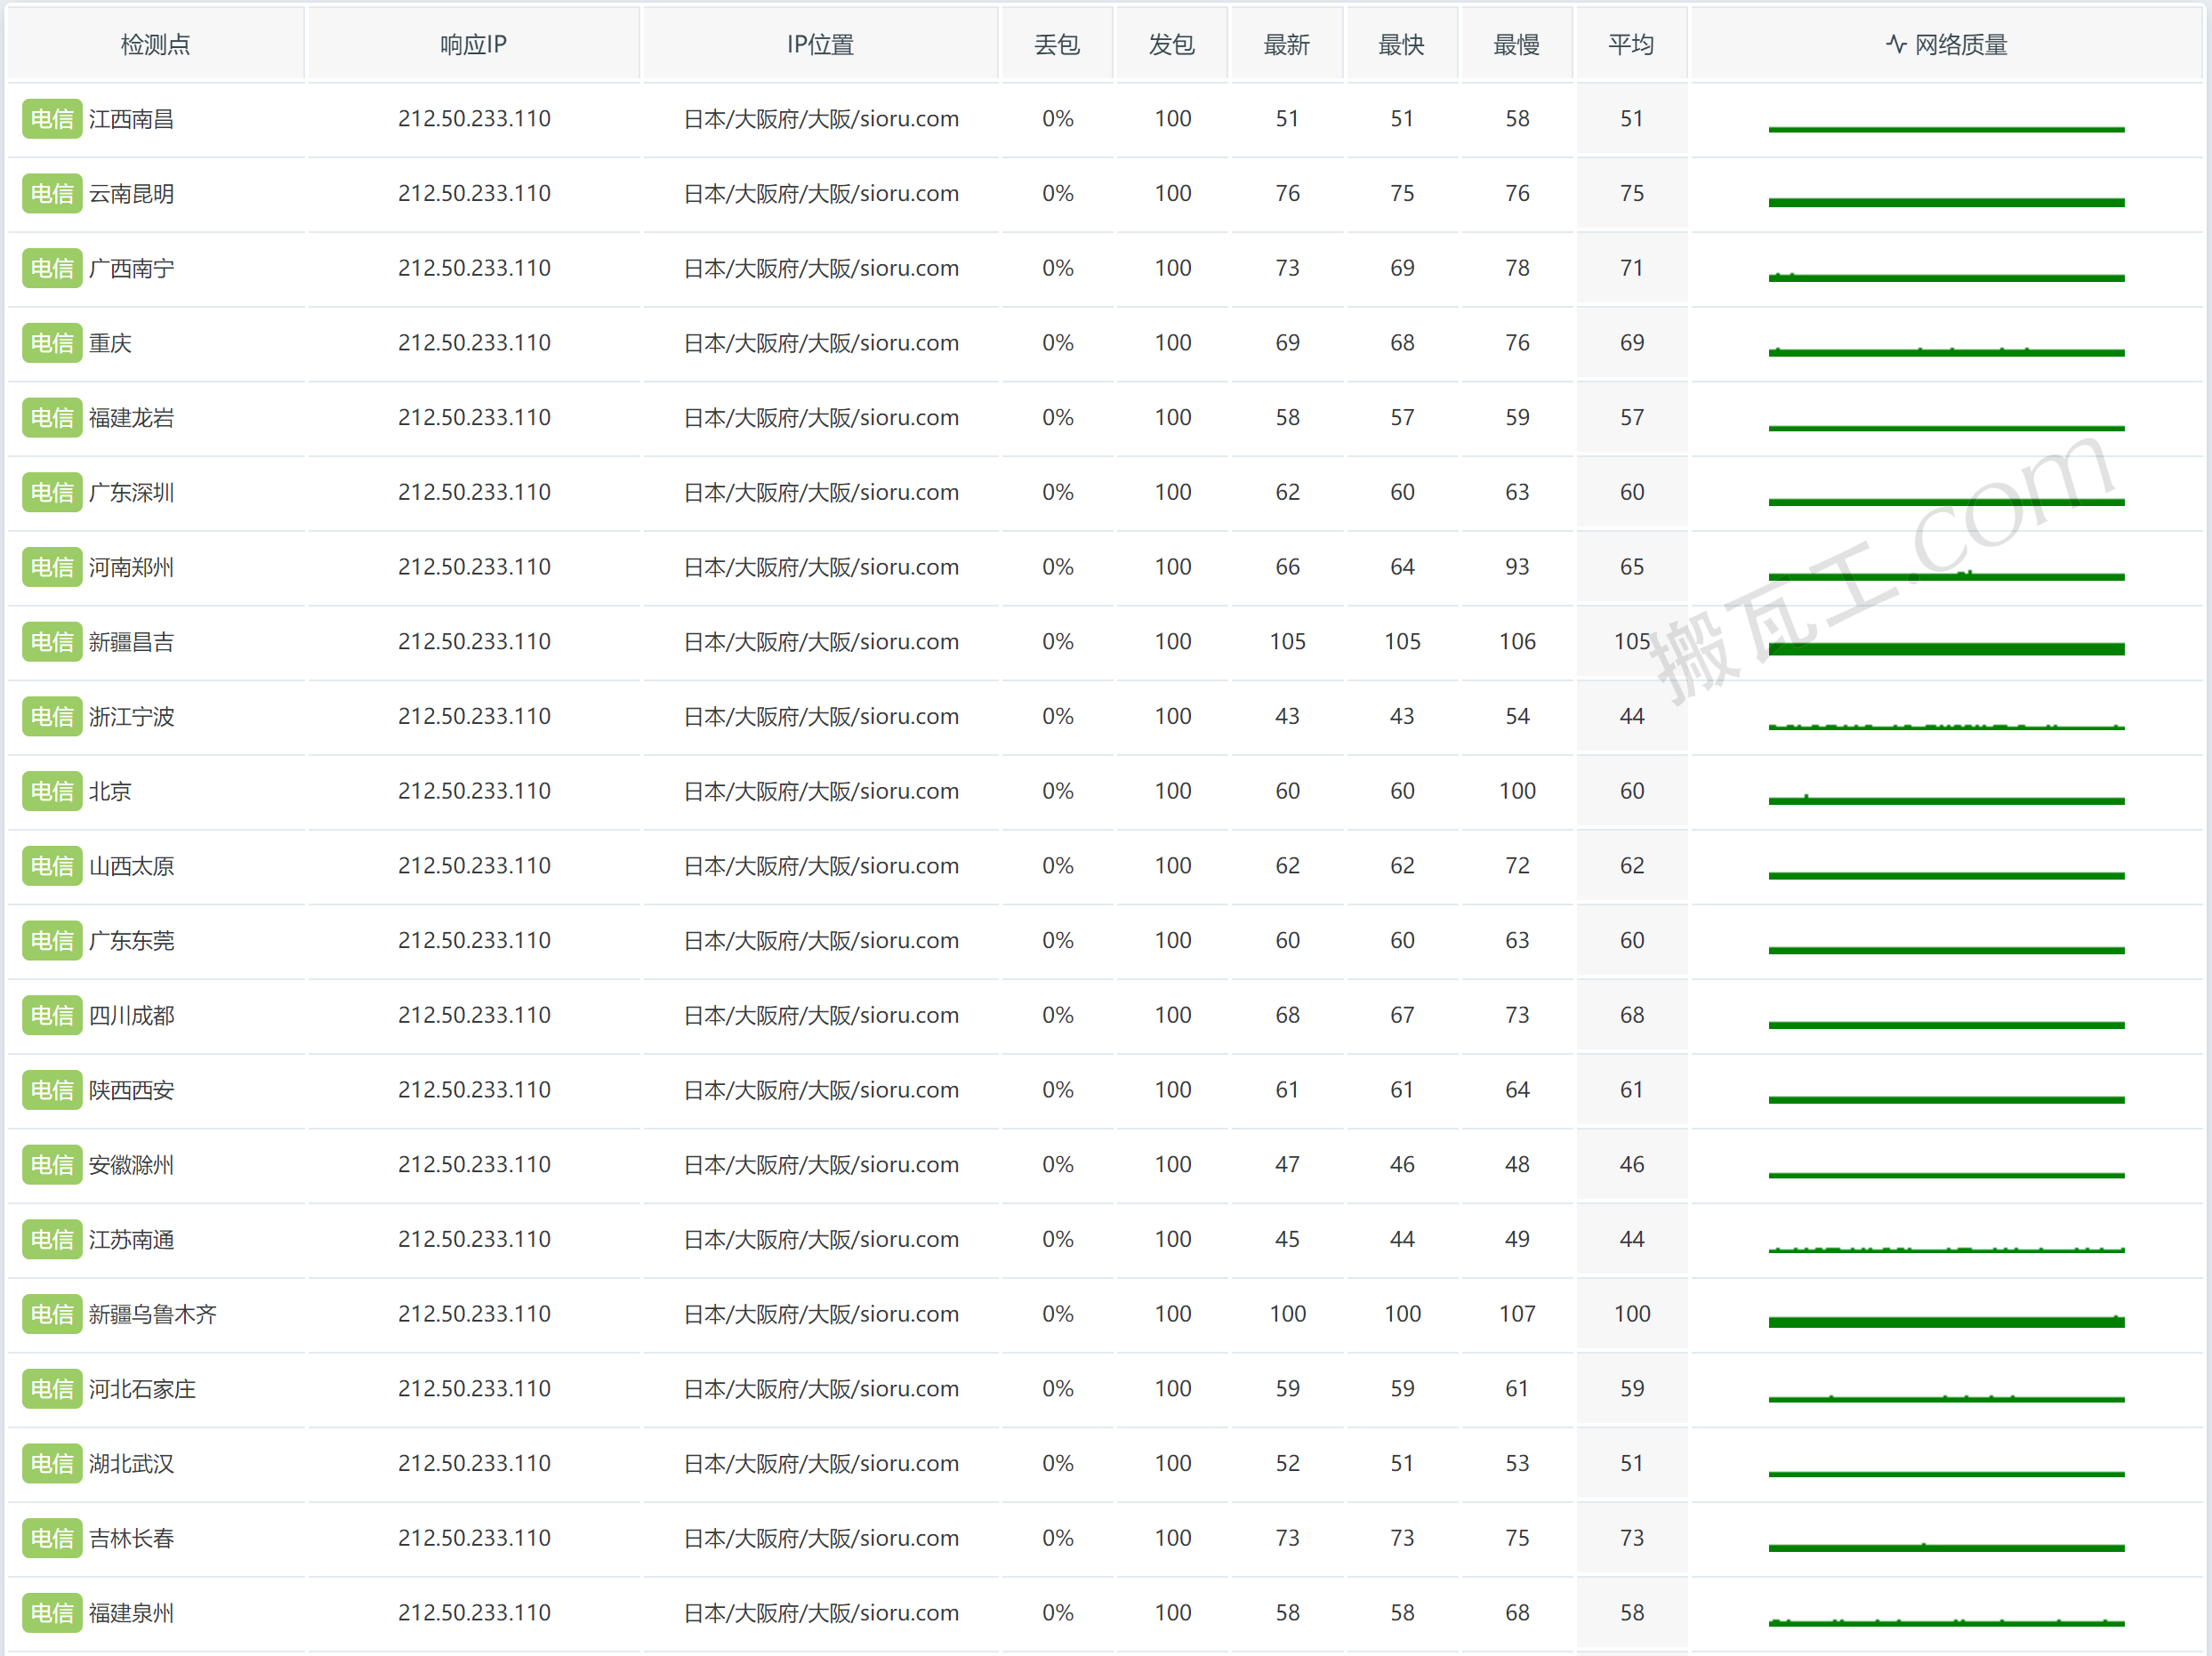The width and height of the screenshot is (2212, 1656).
Task: Click the 河南郑州 detection point name
Action: pos(131,567)
